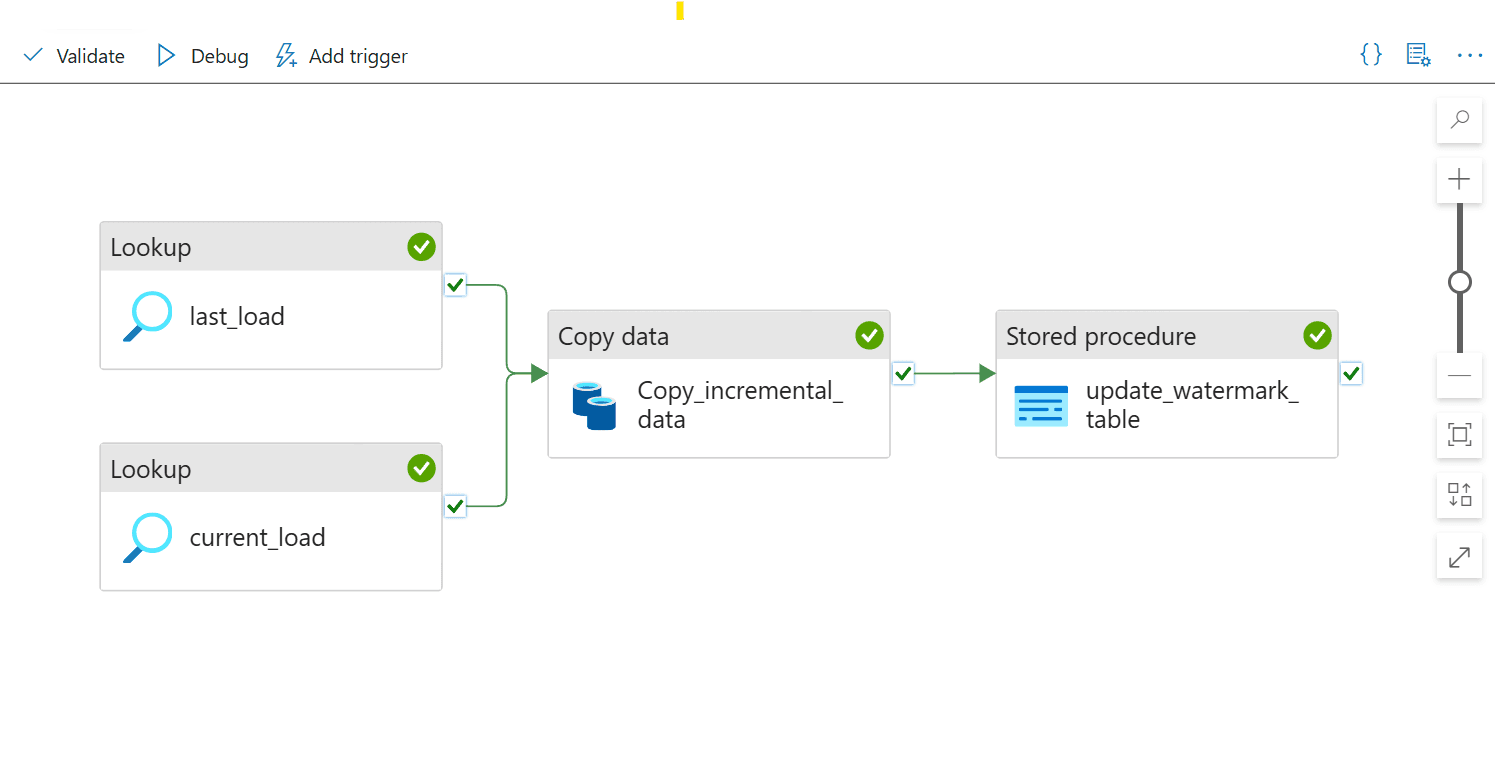Zoom out with the minus button
This screenshot has width=1495, height=783.
coord(1459,375)
